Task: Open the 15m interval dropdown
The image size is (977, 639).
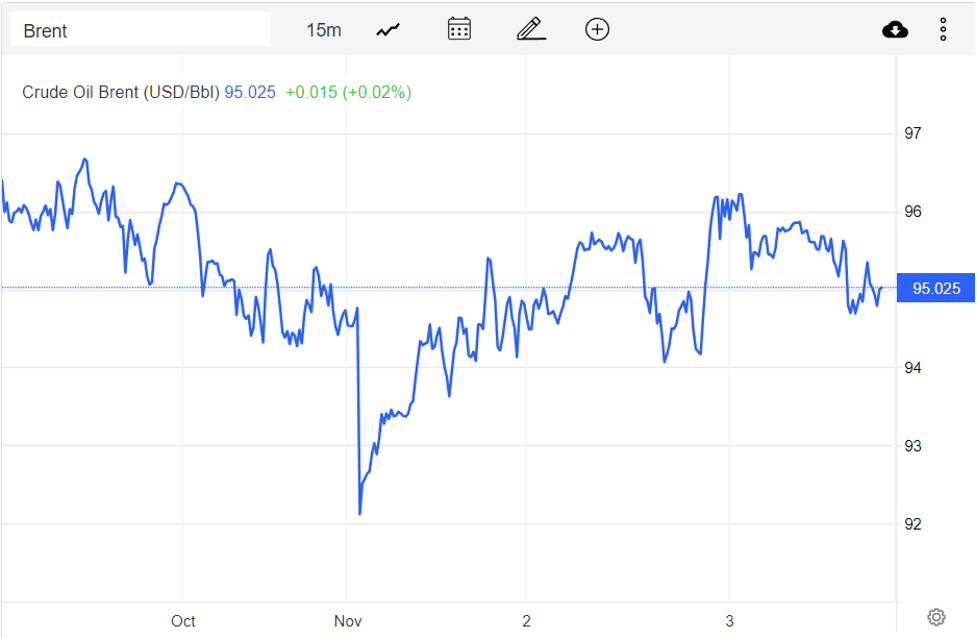Action: pos(323,30)
